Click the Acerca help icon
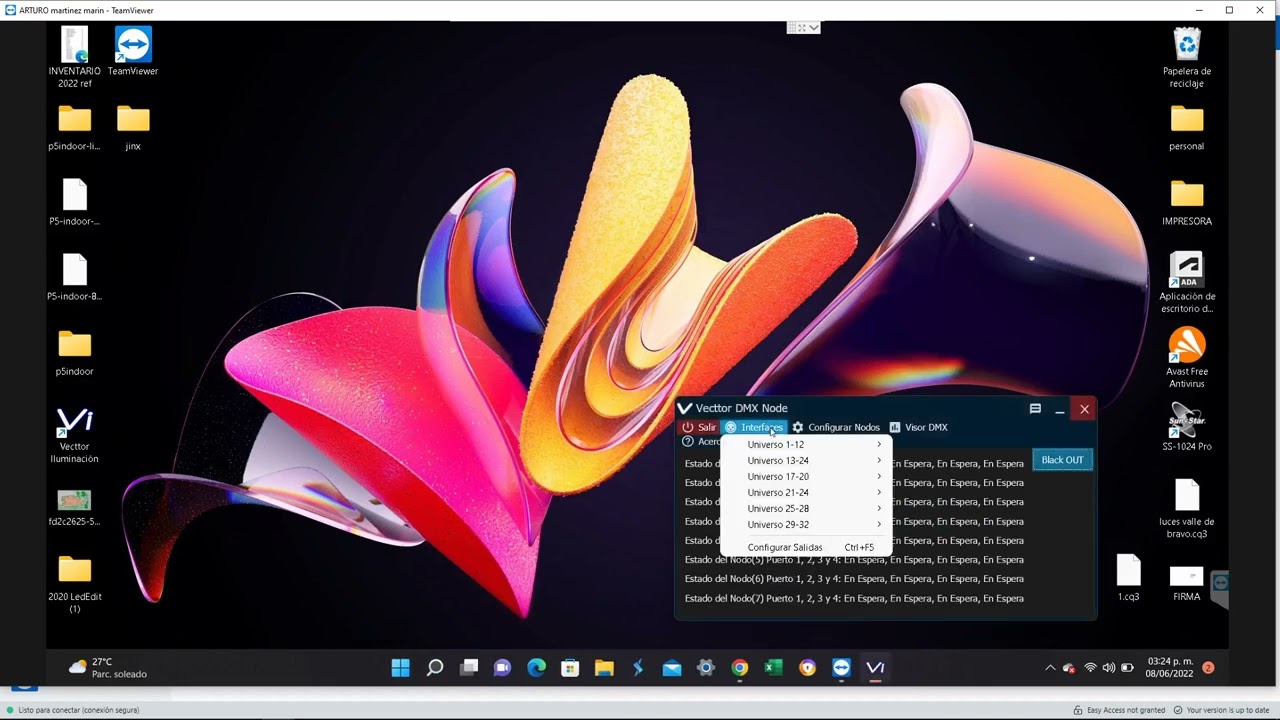 [x=687, y=441]
